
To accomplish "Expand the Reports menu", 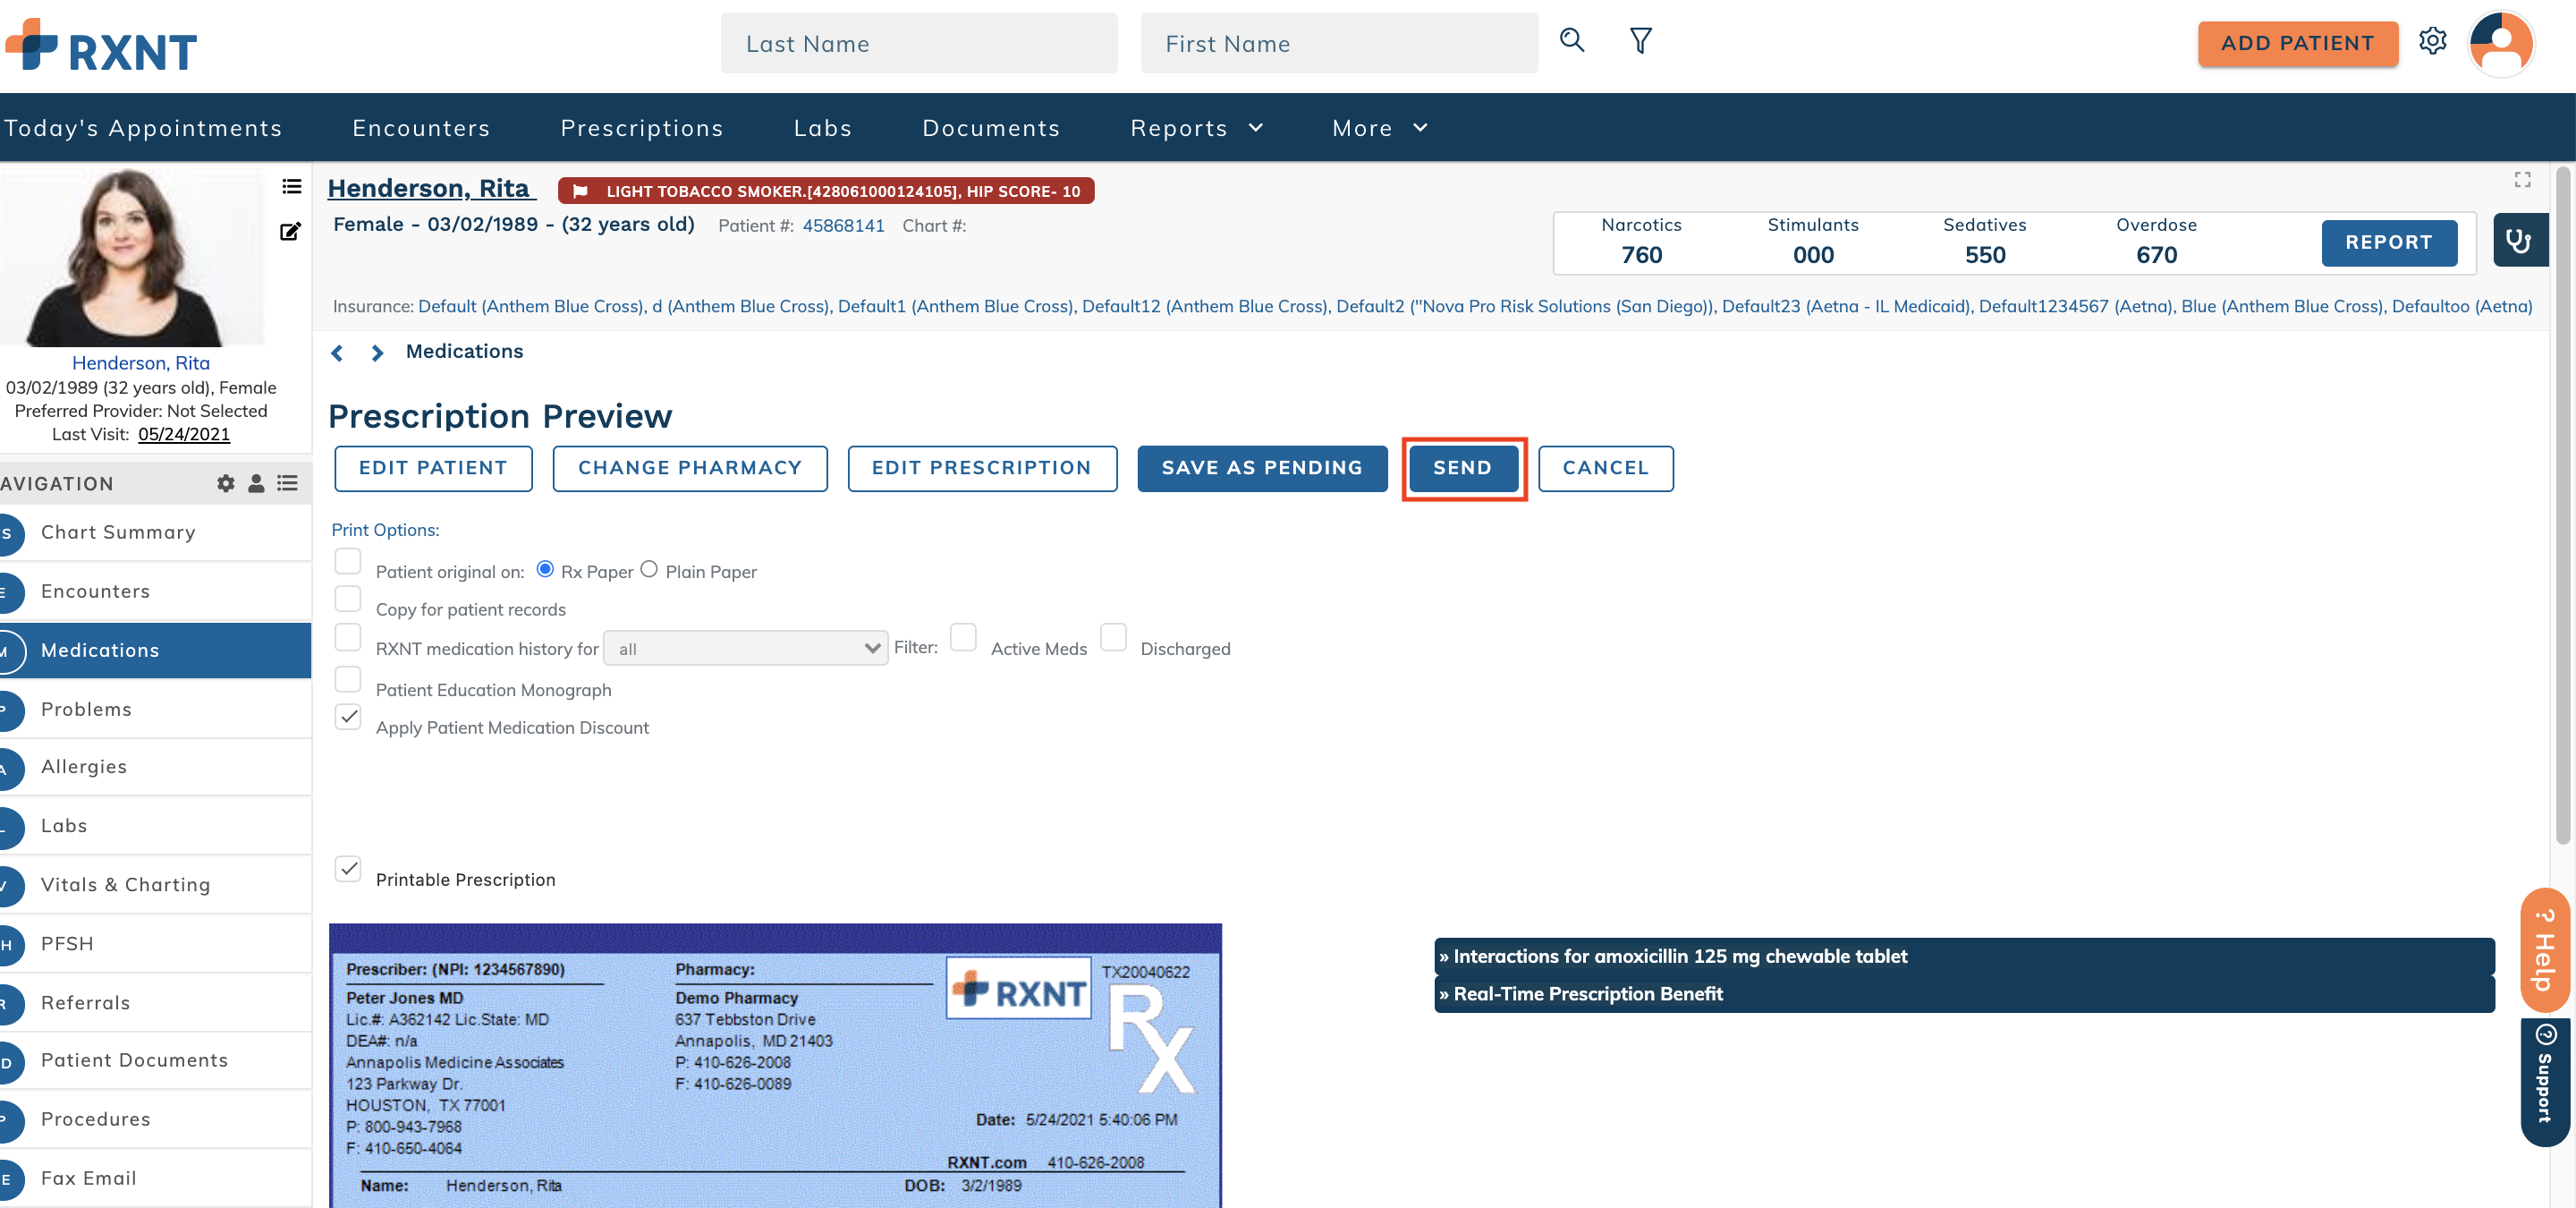I will tap(1196, 128).
